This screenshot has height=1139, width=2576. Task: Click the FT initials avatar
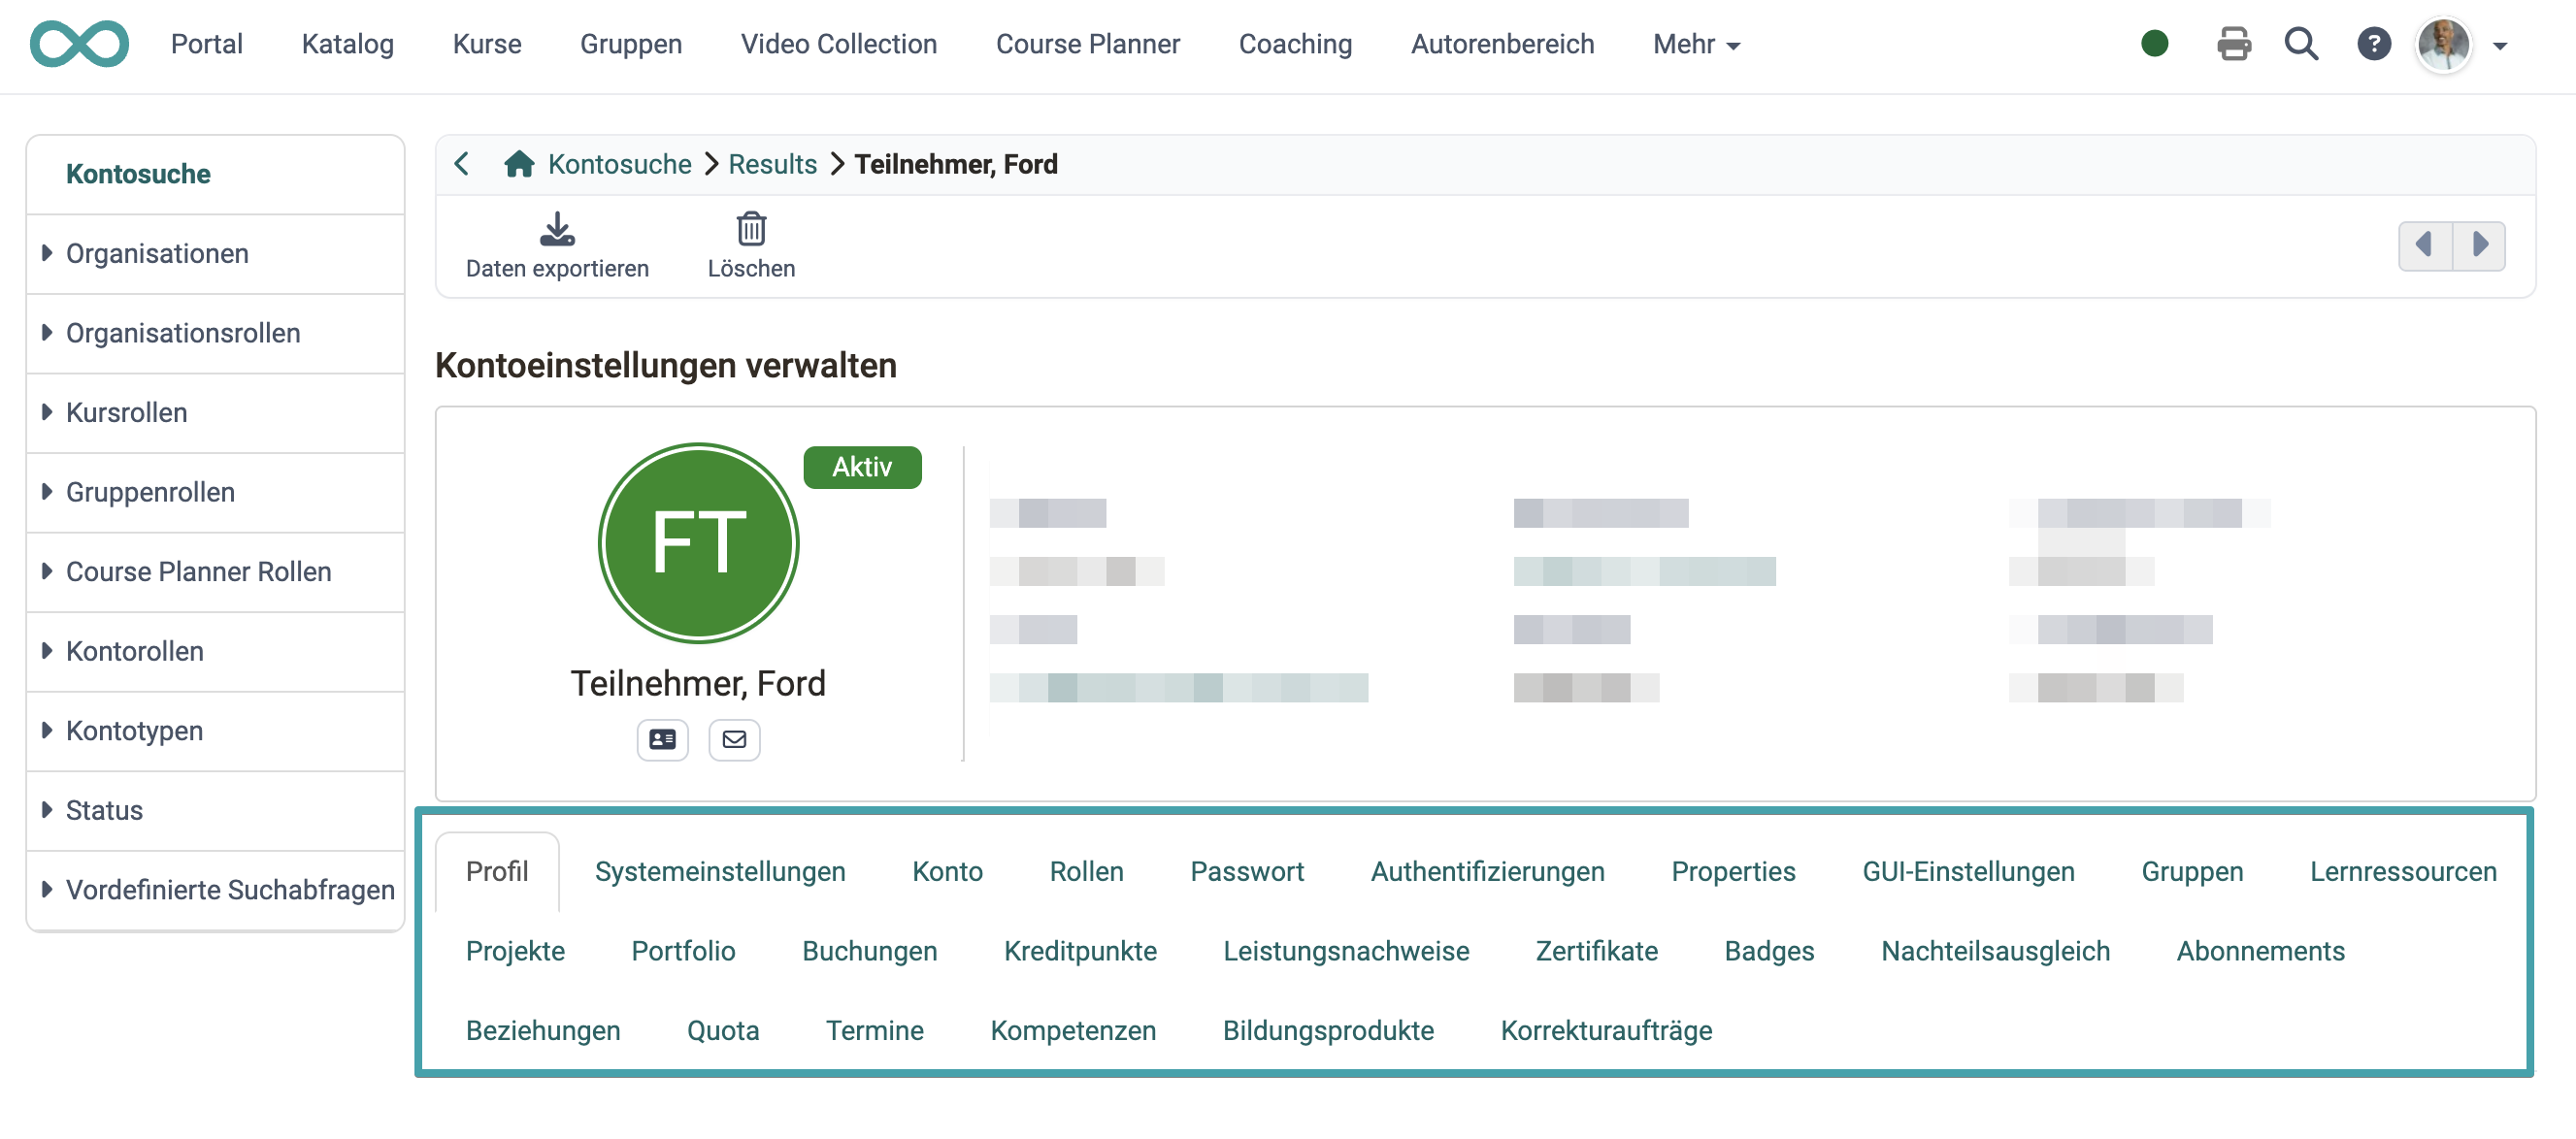tap(698, 543)
